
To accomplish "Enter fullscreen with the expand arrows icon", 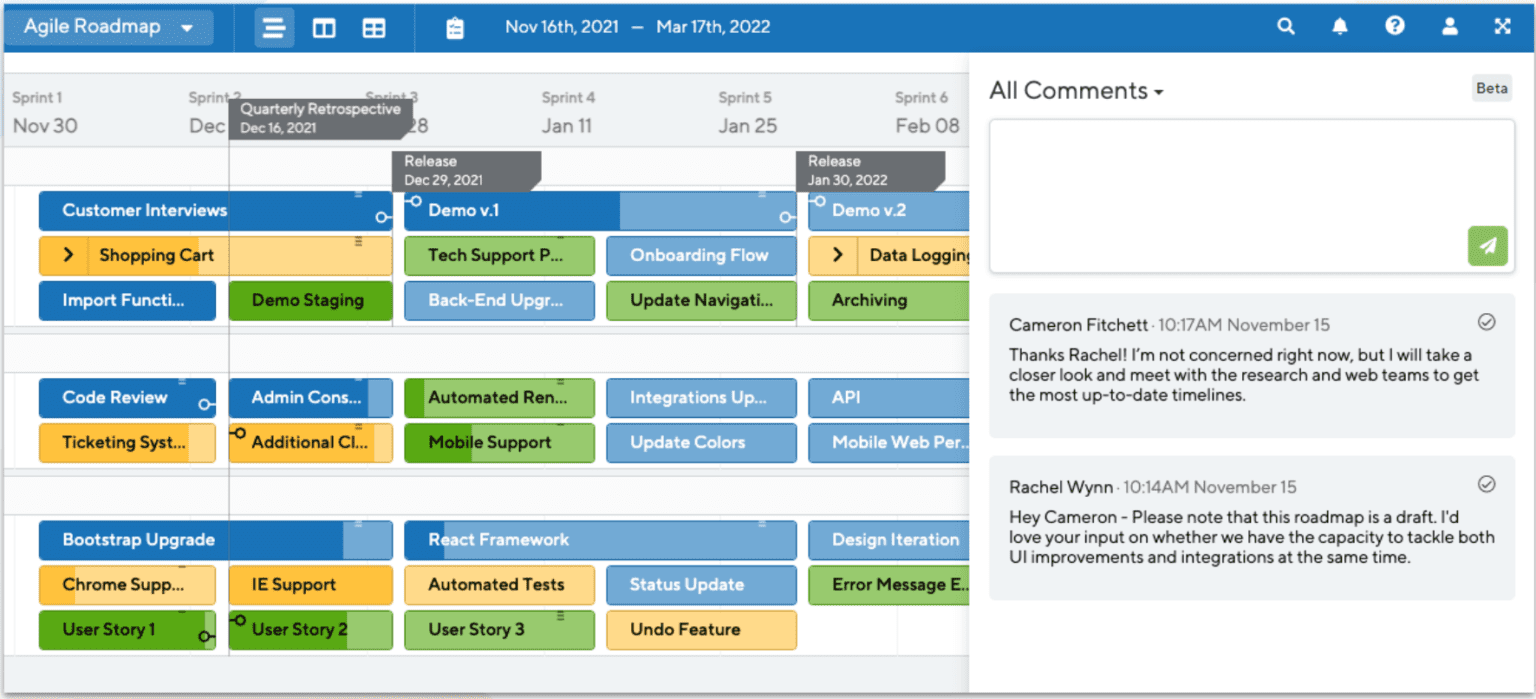I will click(1503, 26).
